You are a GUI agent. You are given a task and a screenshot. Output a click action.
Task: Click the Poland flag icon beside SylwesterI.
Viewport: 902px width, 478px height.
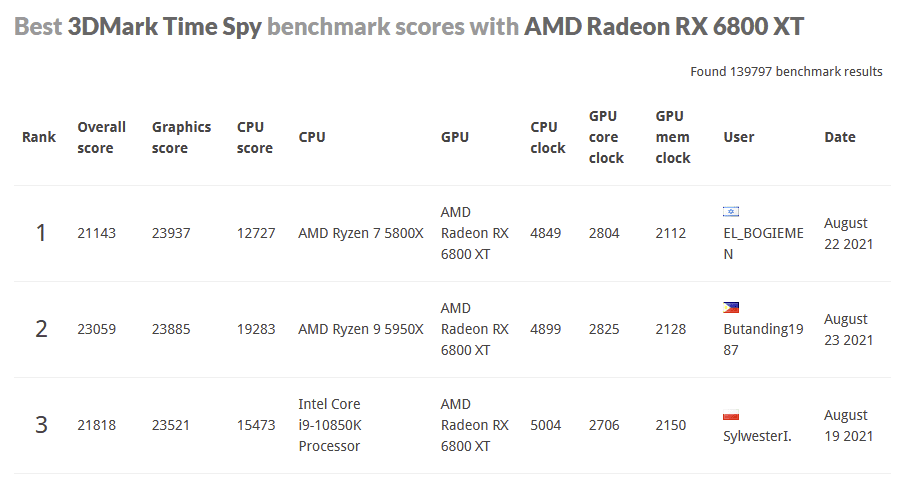[x=731, y=415]
